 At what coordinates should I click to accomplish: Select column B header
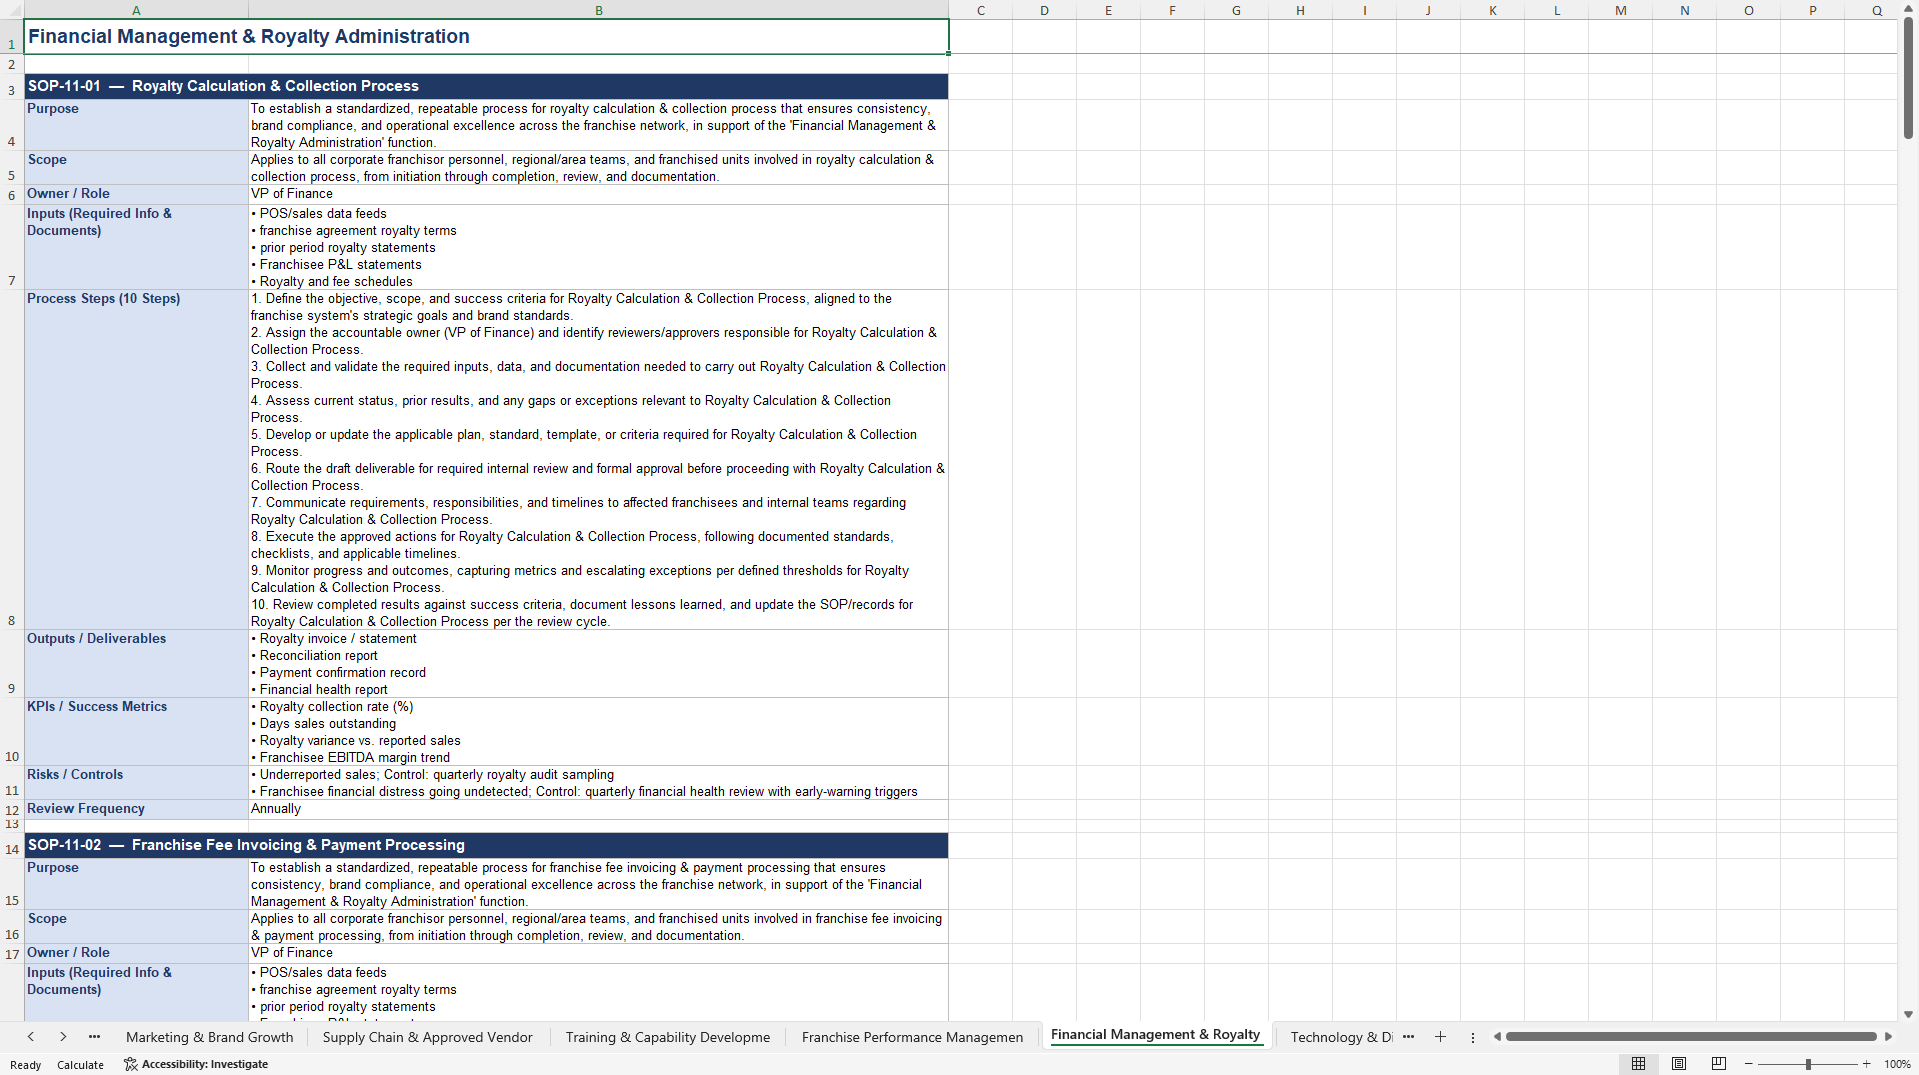[598, 10]
